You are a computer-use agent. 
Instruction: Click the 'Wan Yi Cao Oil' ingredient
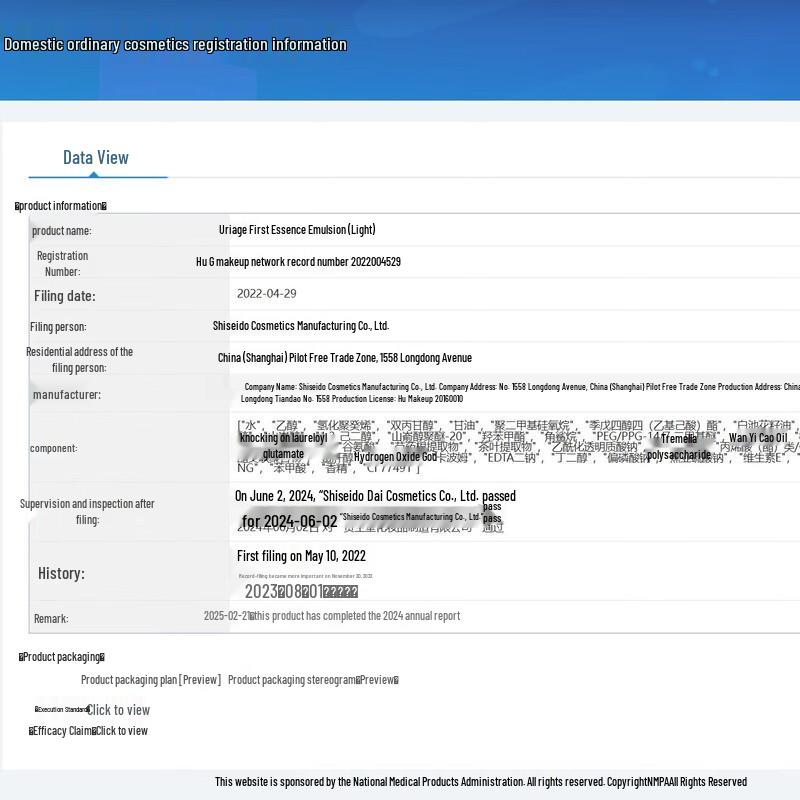point(758,438)
